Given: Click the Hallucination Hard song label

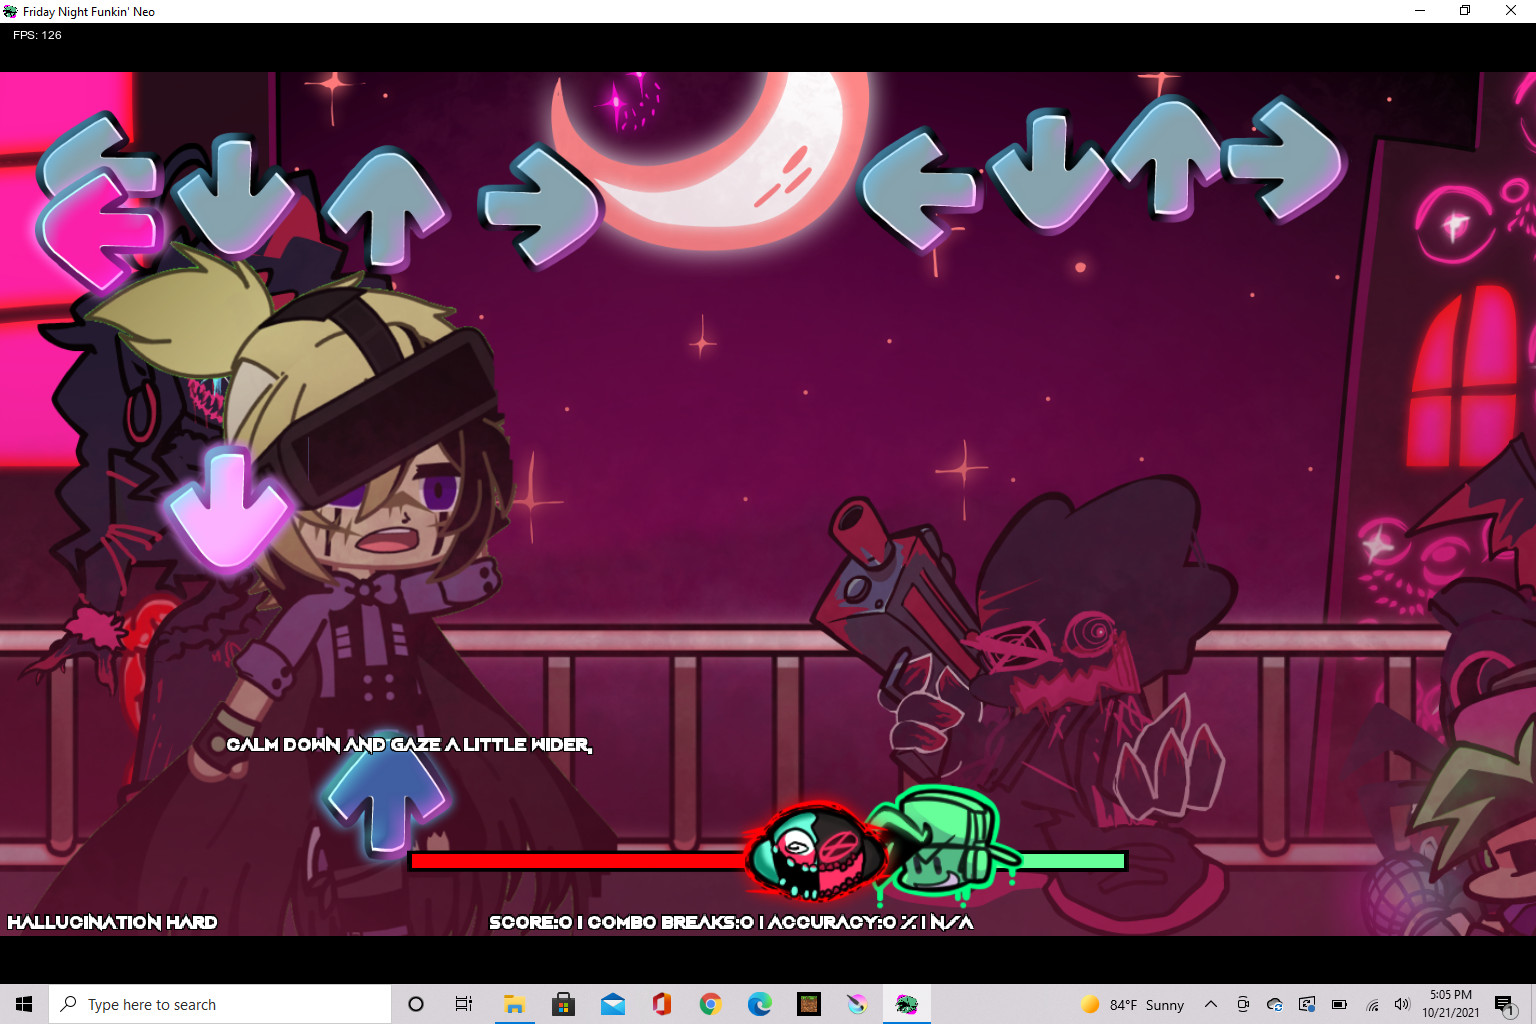Looking at the screenshot, I should click(112, 922).
